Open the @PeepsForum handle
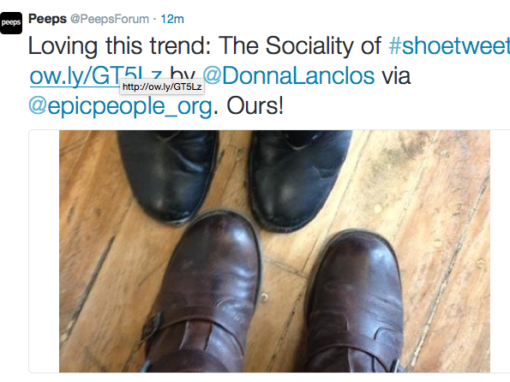Screen dimensions: 510x382 (110, 19)
